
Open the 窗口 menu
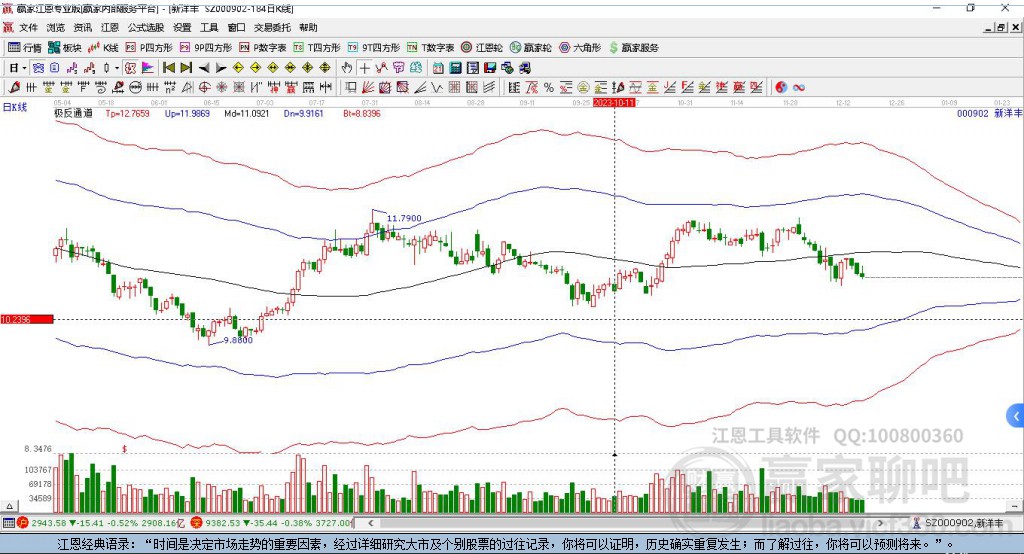point(236,27)
